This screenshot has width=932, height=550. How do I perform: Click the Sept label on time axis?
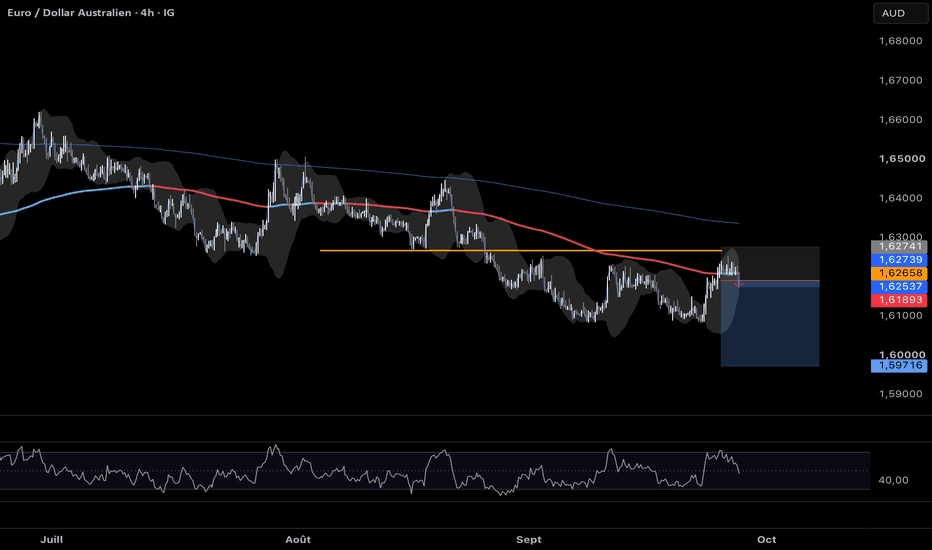click(x=528, y=540)
